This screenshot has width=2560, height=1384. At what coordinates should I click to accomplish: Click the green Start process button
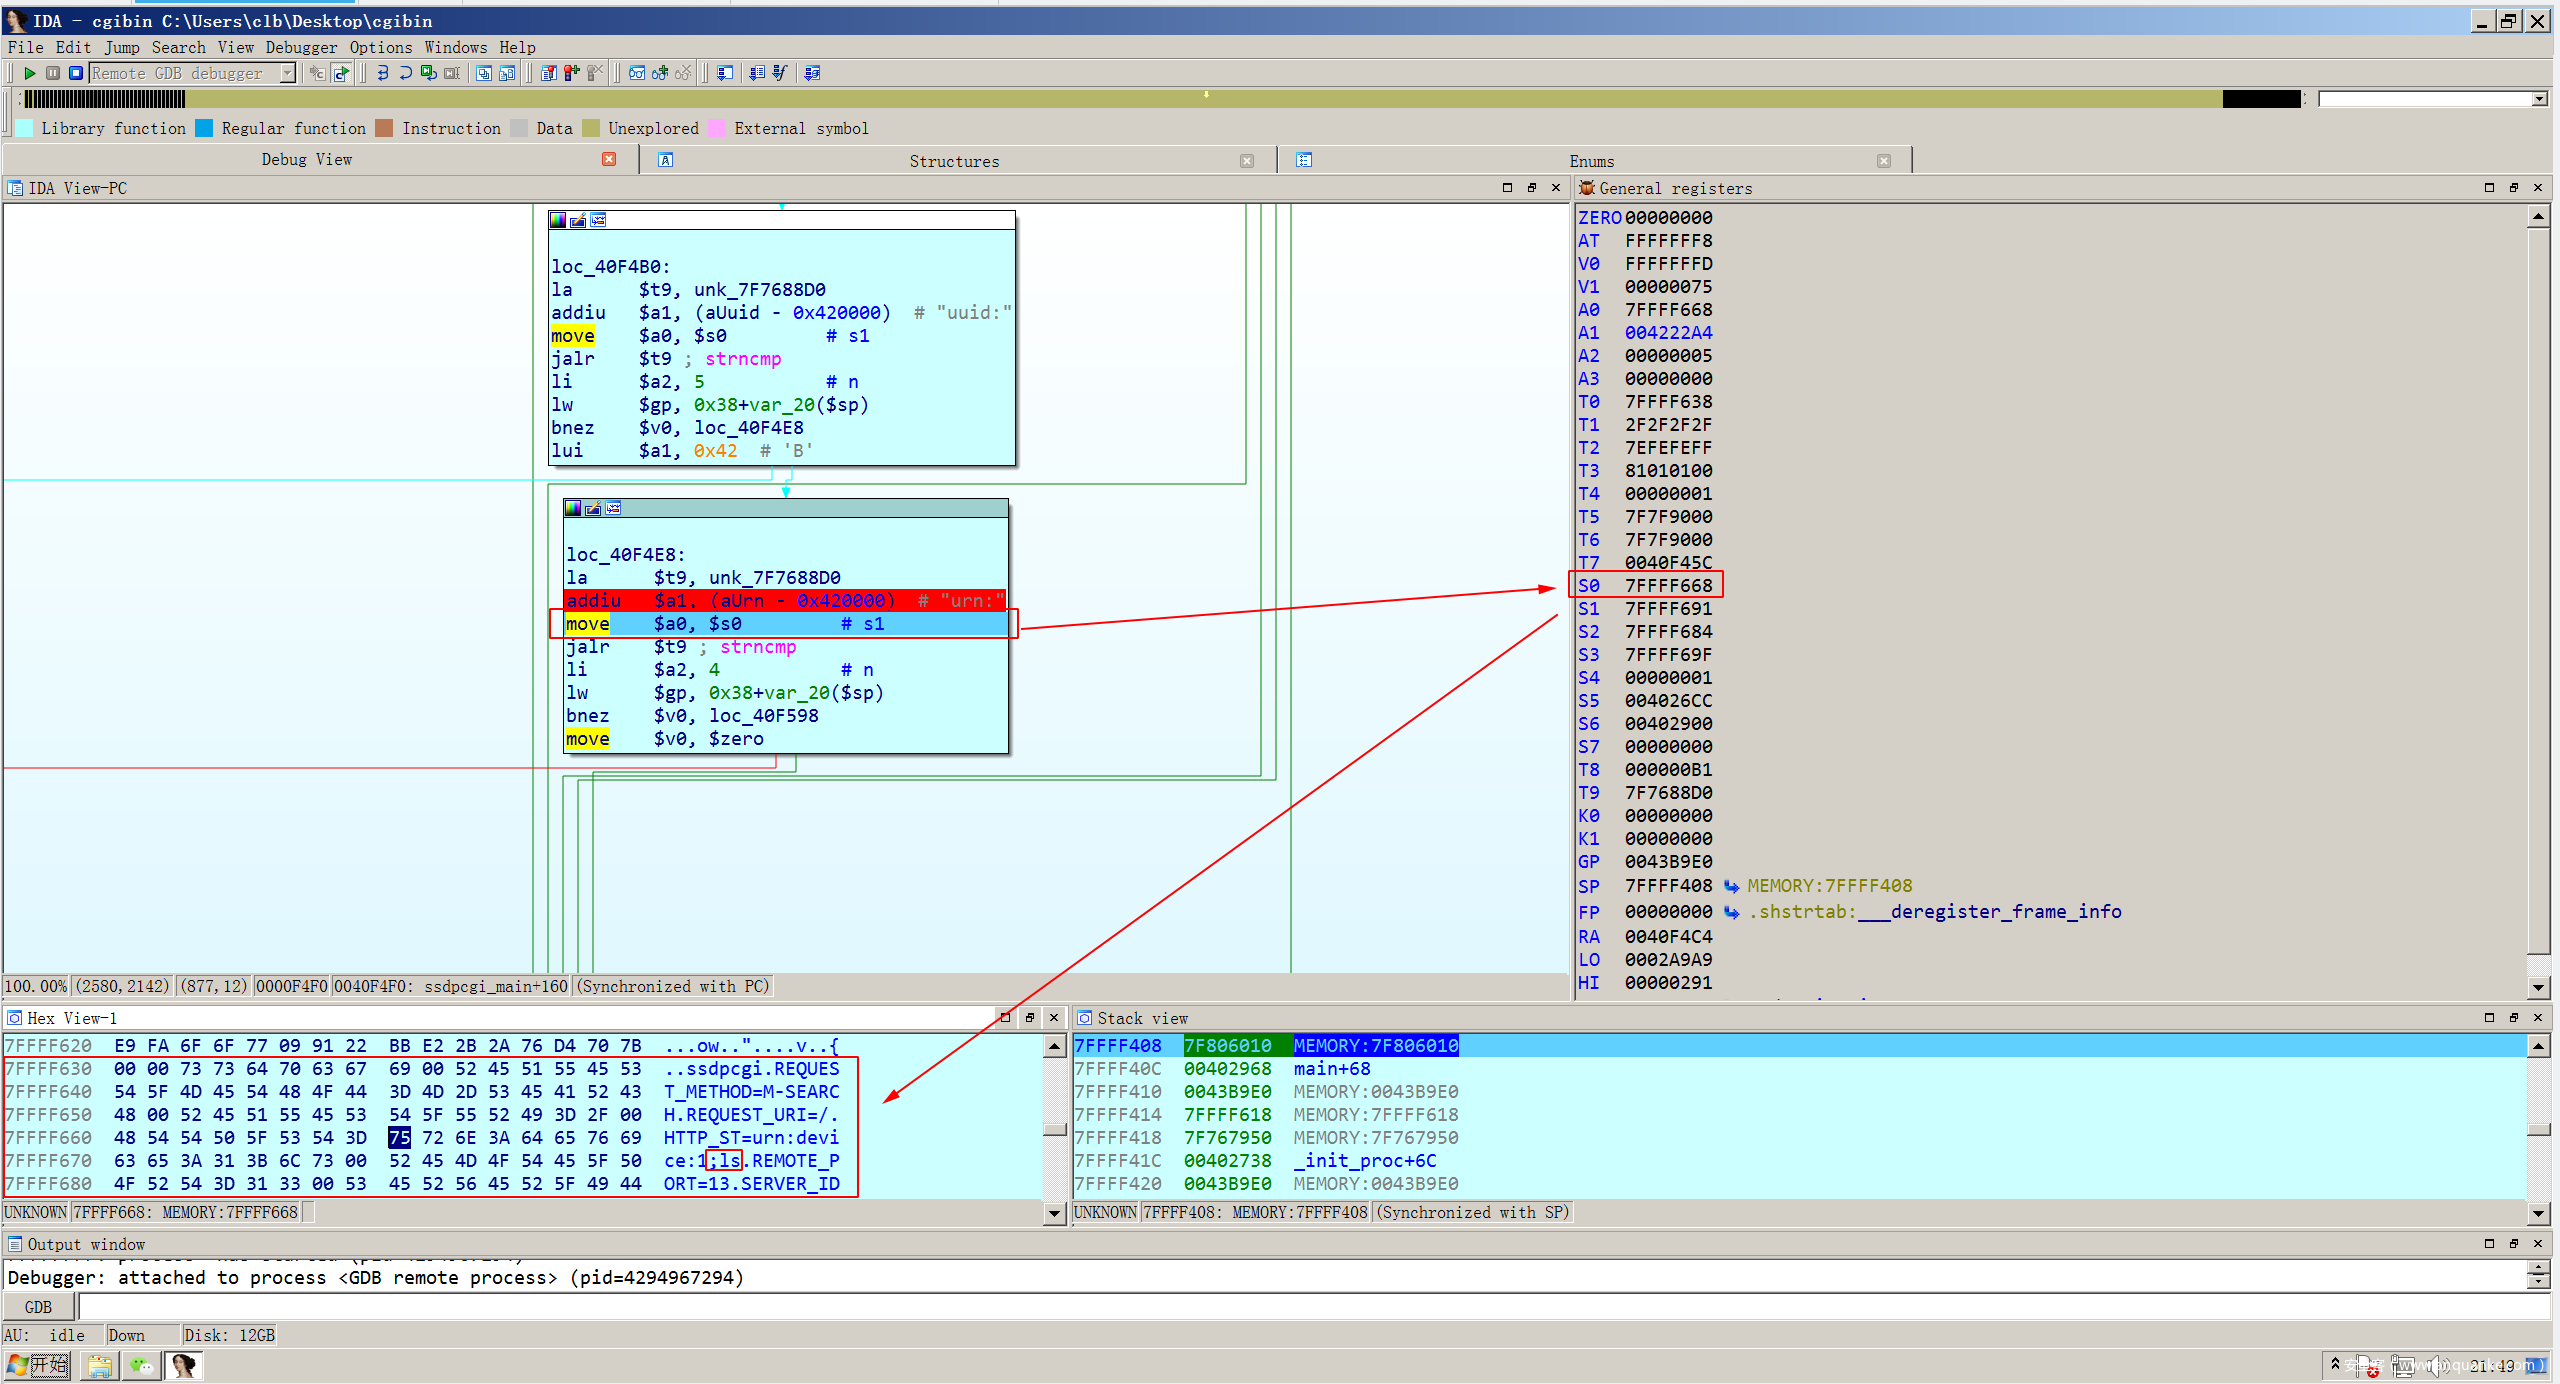pos(30,73)
